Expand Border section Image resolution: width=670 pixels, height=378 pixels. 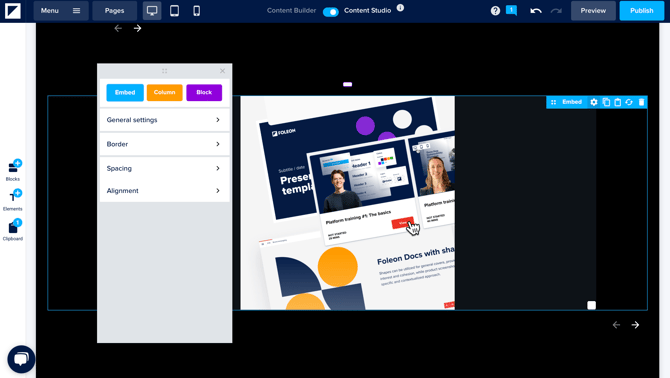coord(165,144)
